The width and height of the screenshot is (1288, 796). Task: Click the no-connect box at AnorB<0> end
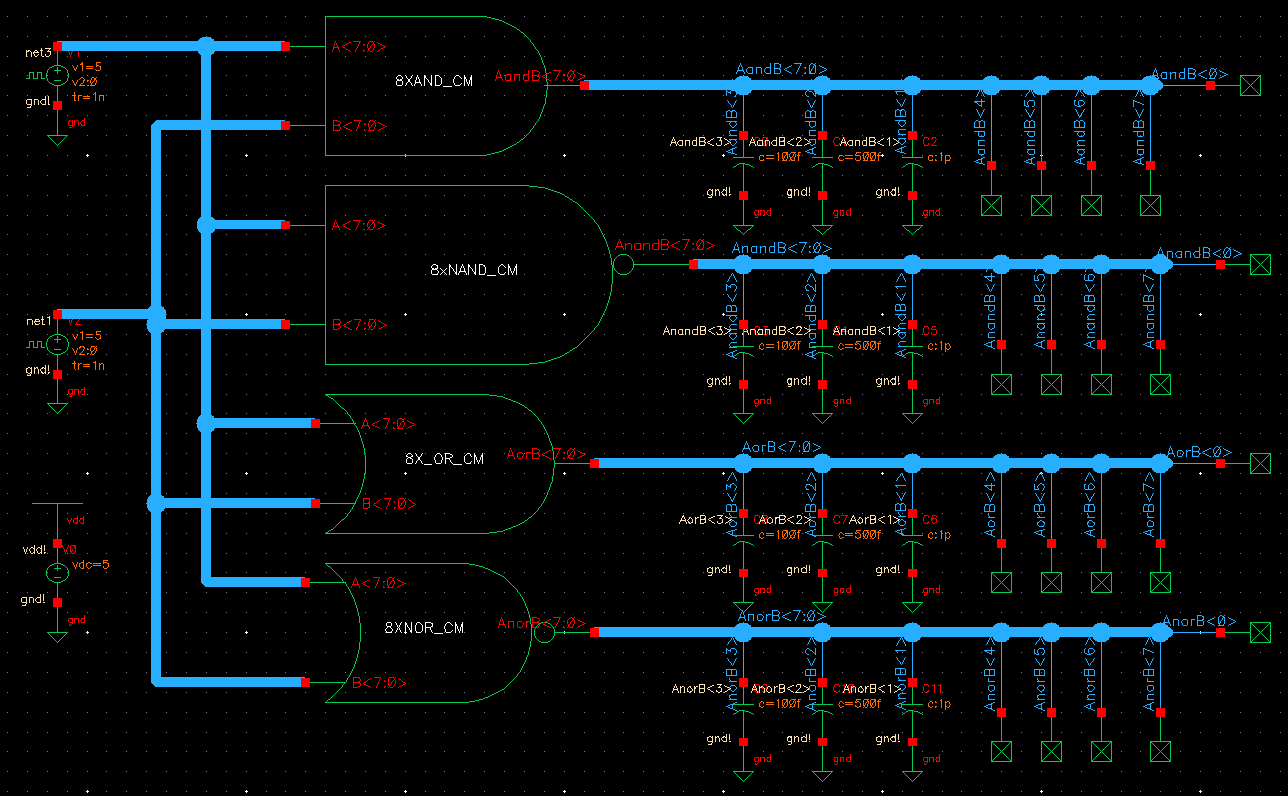pos(1260,632)
